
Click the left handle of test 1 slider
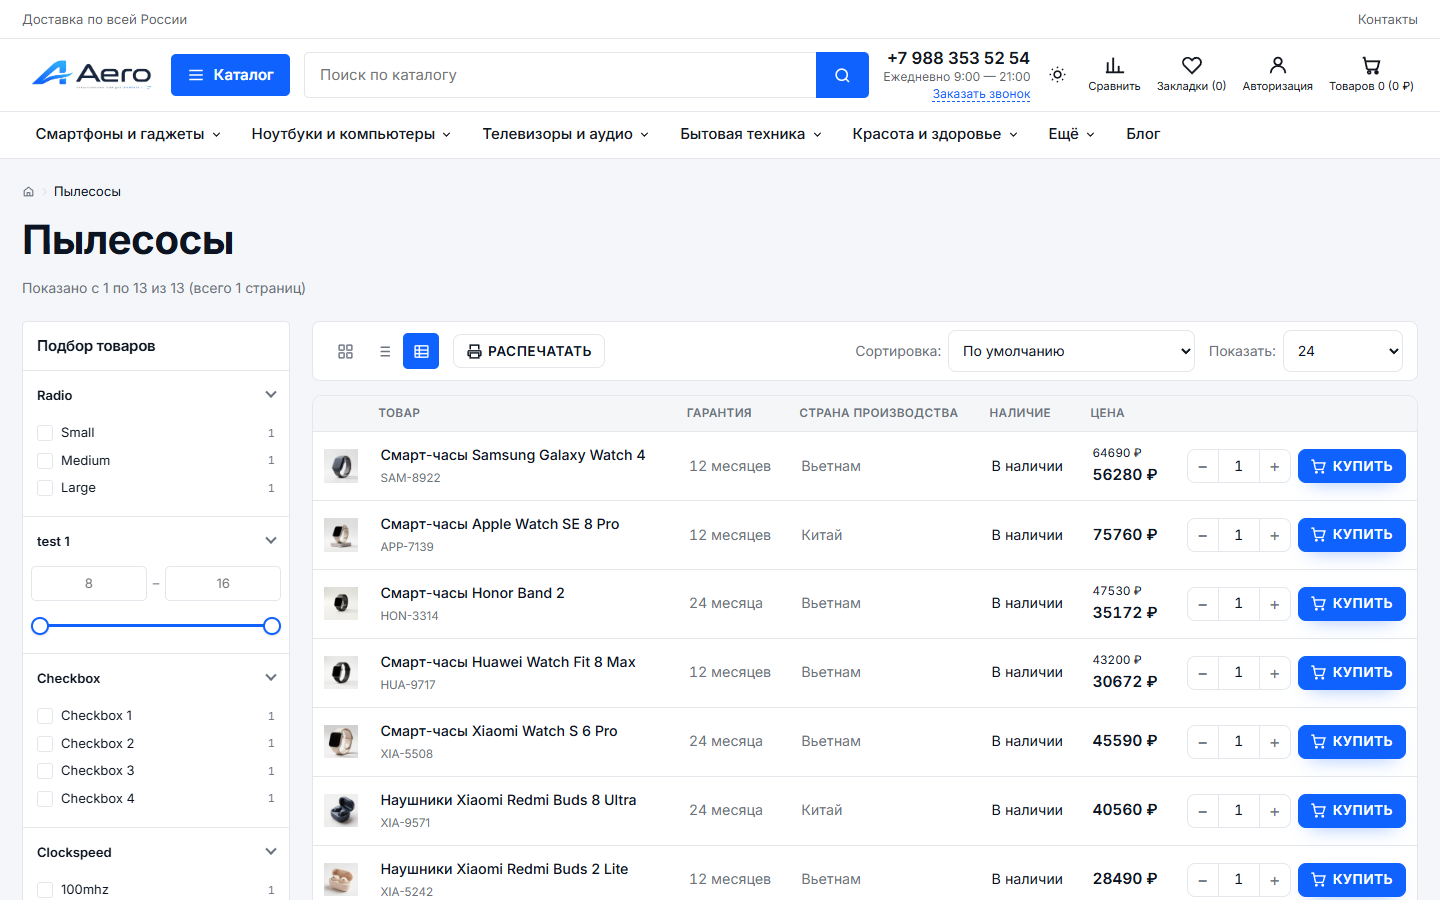pos(40,626)
